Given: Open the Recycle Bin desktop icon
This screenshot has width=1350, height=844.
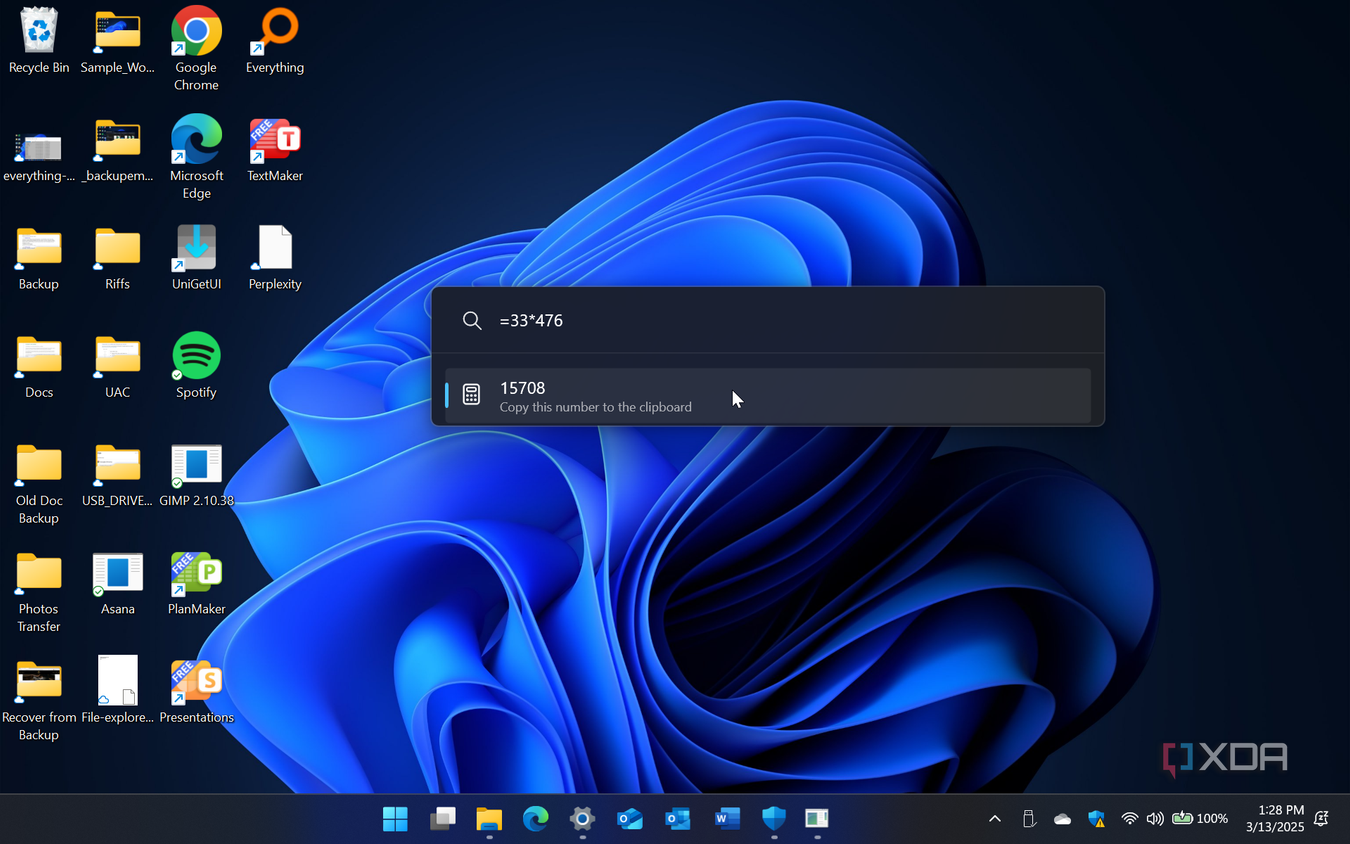Looking at the screenshot, I should click(39, 41).
